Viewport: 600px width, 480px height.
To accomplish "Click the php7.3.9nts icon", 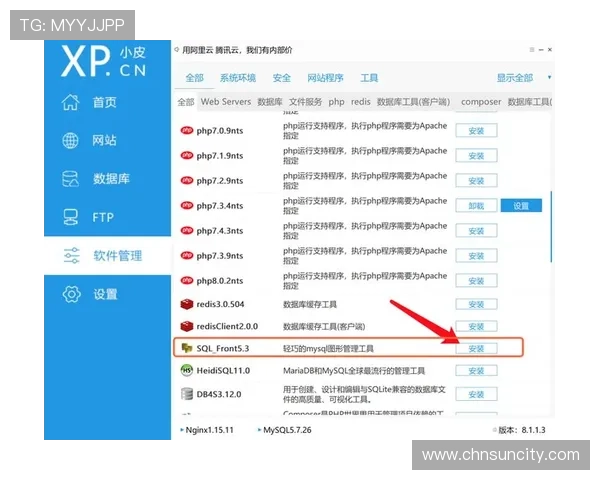I will click(187, 255).
